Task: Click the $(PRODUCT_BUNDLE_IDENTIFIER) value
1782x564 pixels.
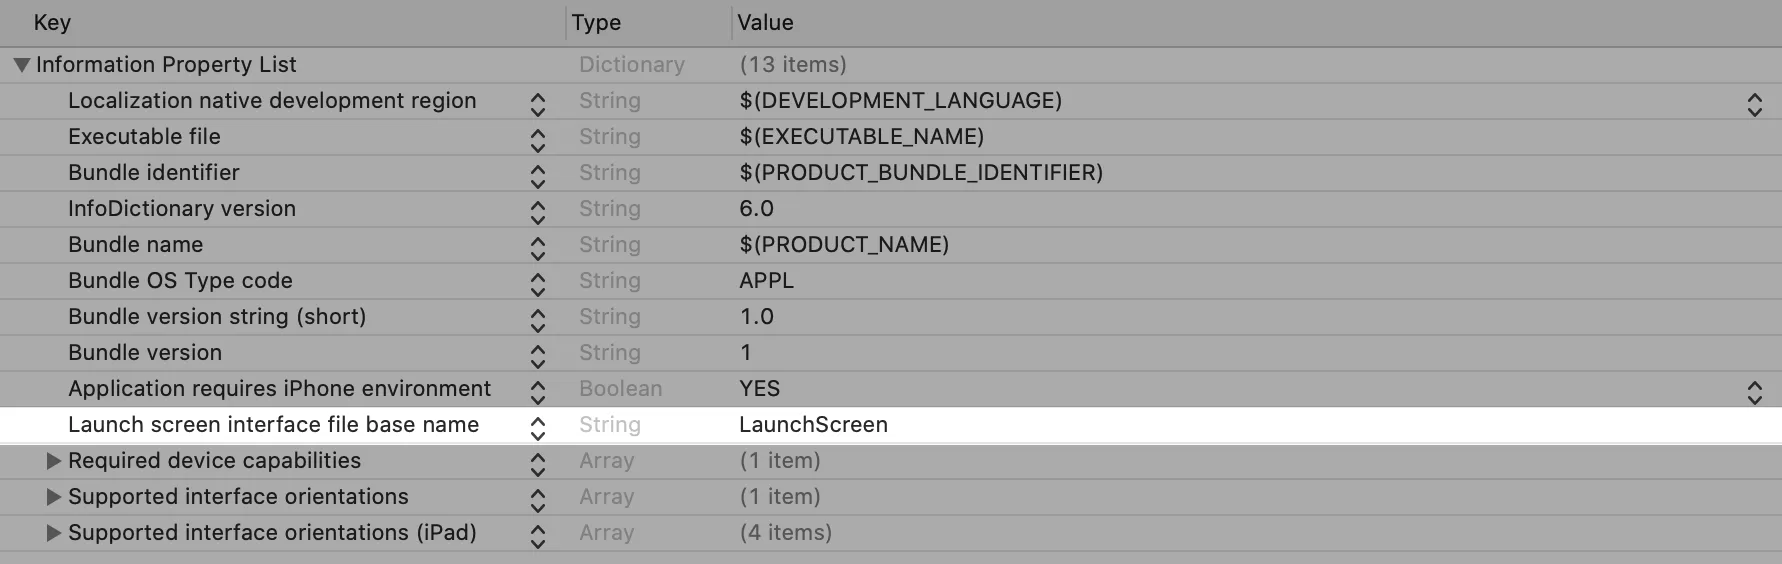Action: tap(921, 173)
